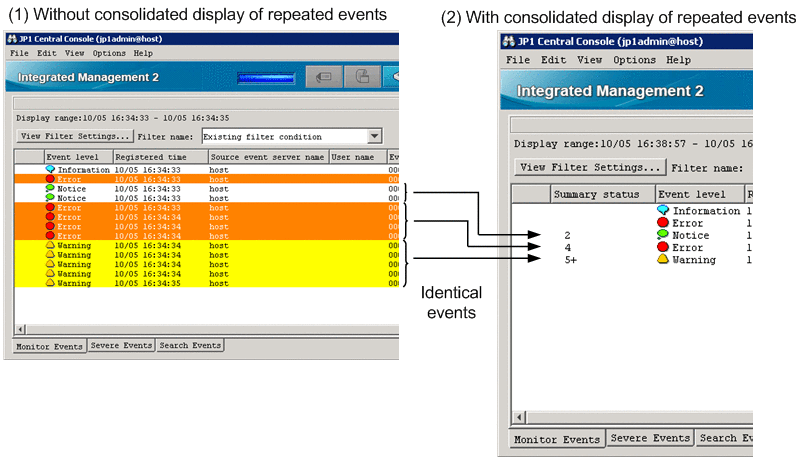Click the binoculars title icon in left window
This screenshot has height=461, width=800.
coord(12,39)
